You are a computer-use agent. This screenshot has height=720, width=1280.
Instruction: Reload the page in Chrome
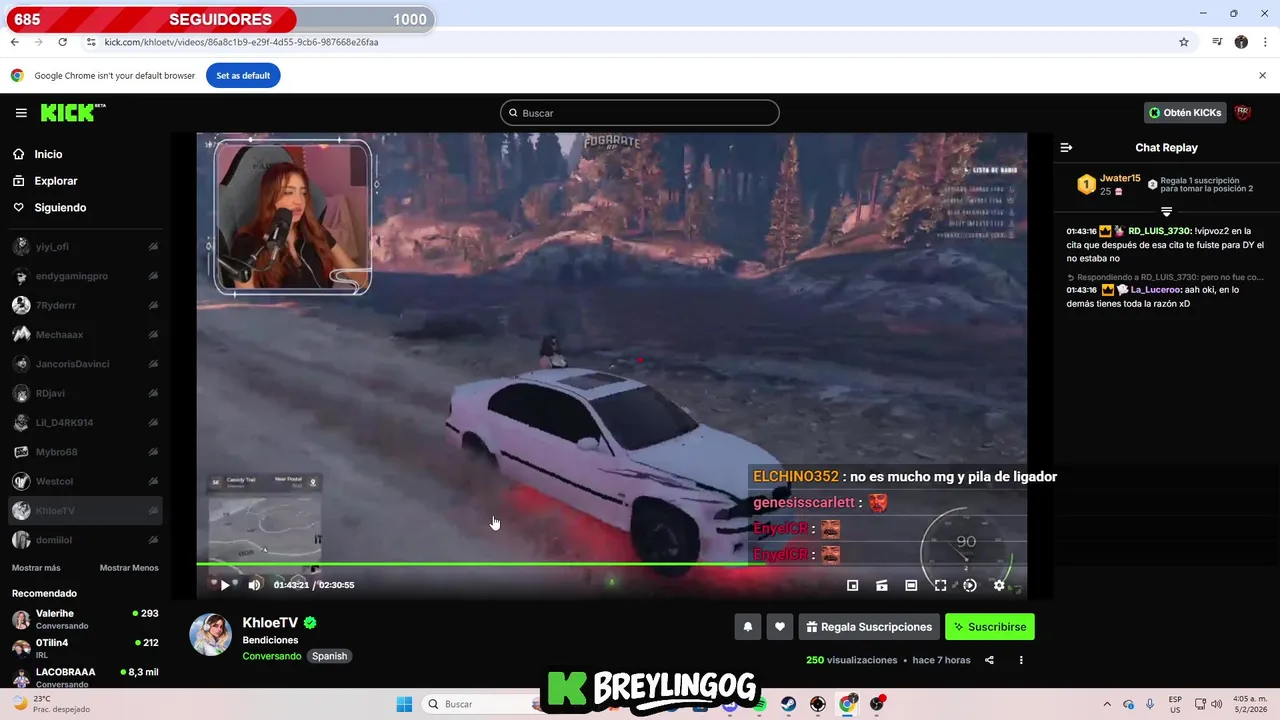(x=63, y=42)
